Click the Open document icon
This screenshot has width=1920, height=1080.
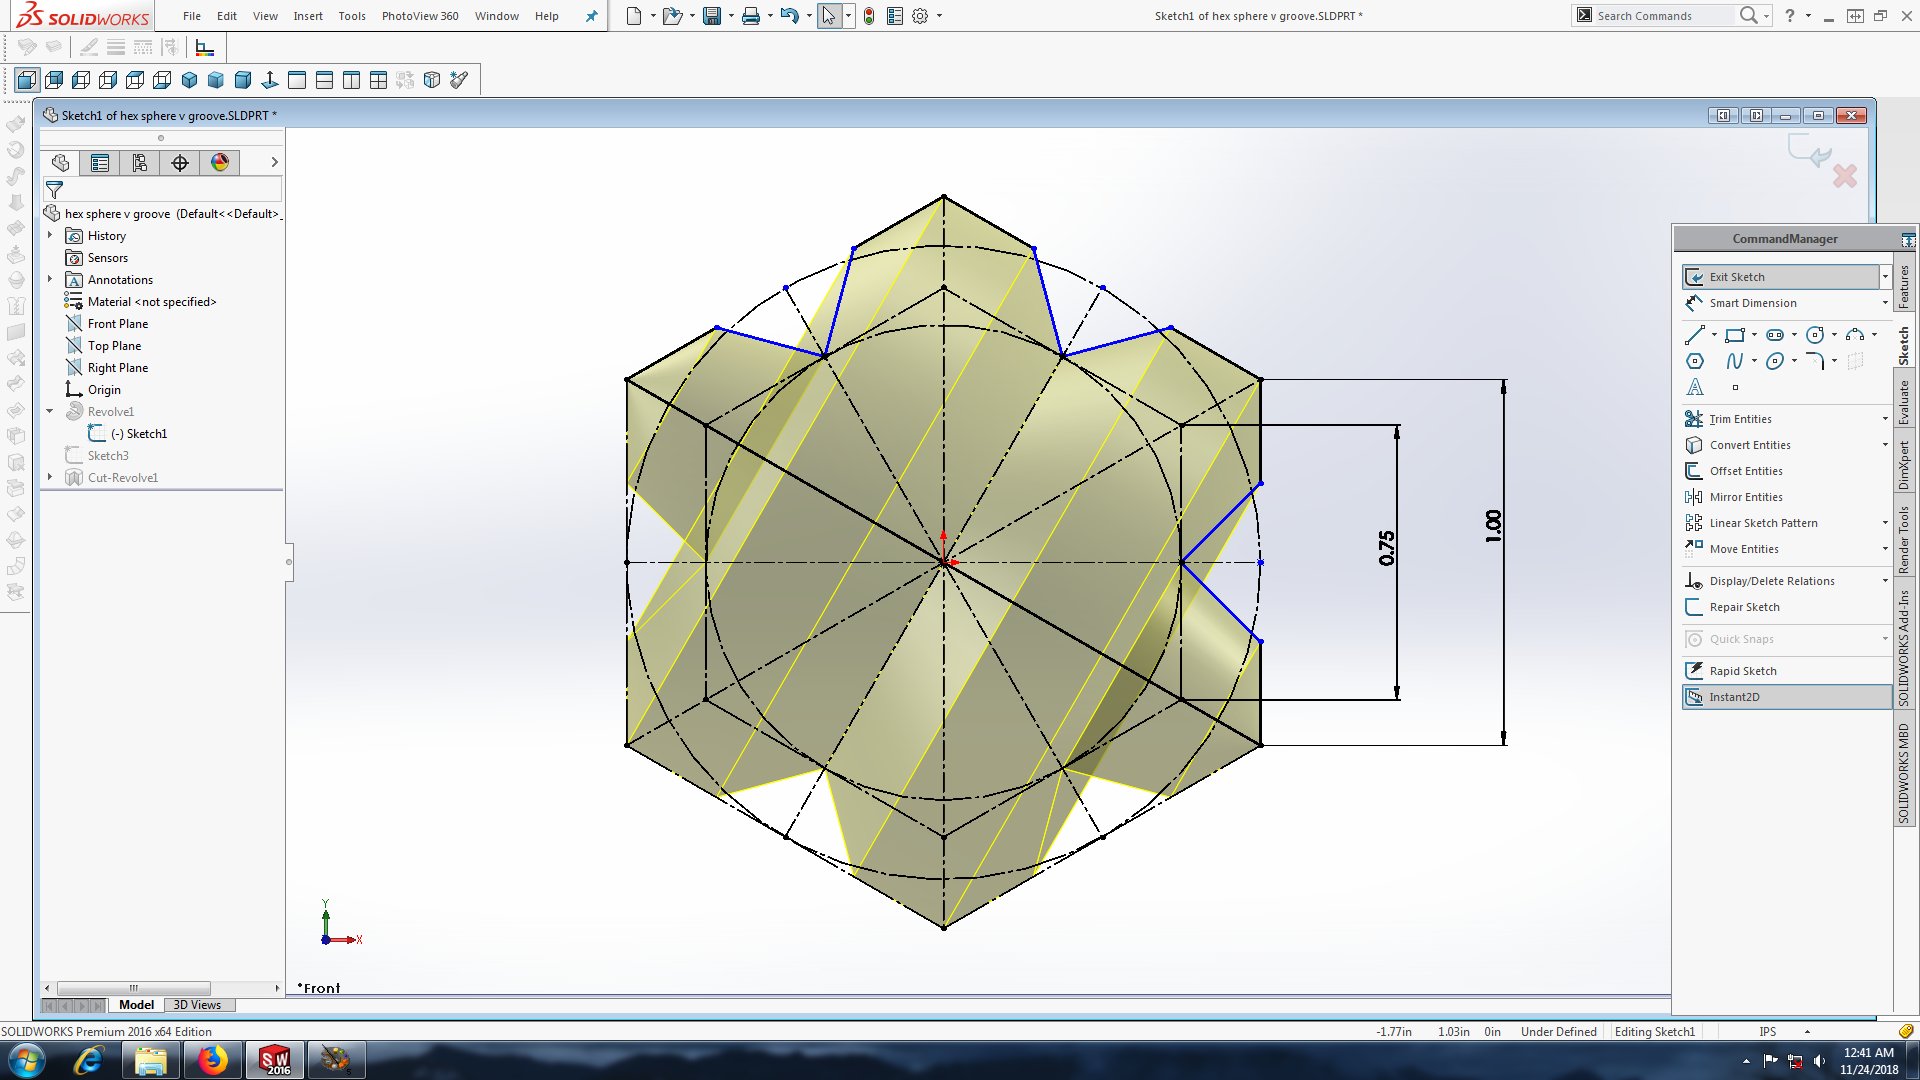pos(672,16)
